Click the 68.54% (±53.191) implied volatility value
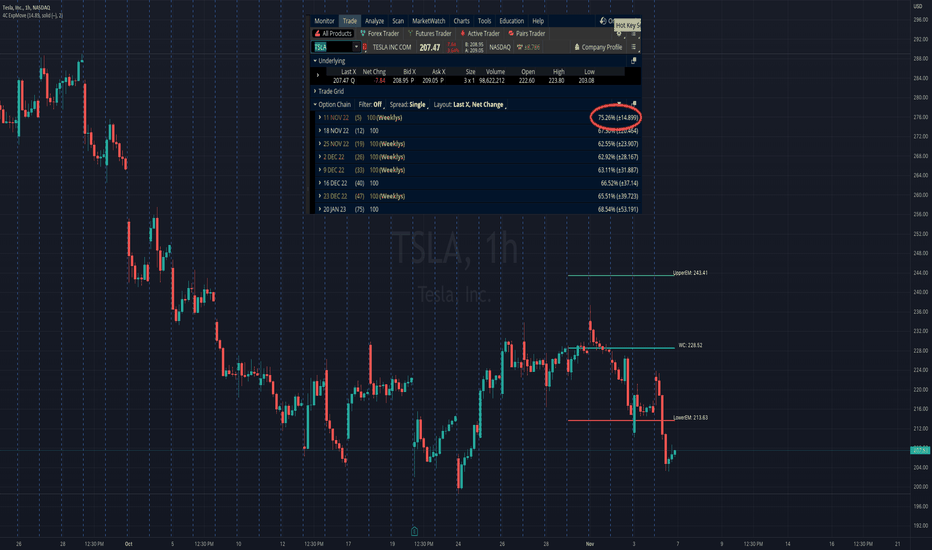The width and height of the screenshot is (932, 550). (x=618, y=209)
